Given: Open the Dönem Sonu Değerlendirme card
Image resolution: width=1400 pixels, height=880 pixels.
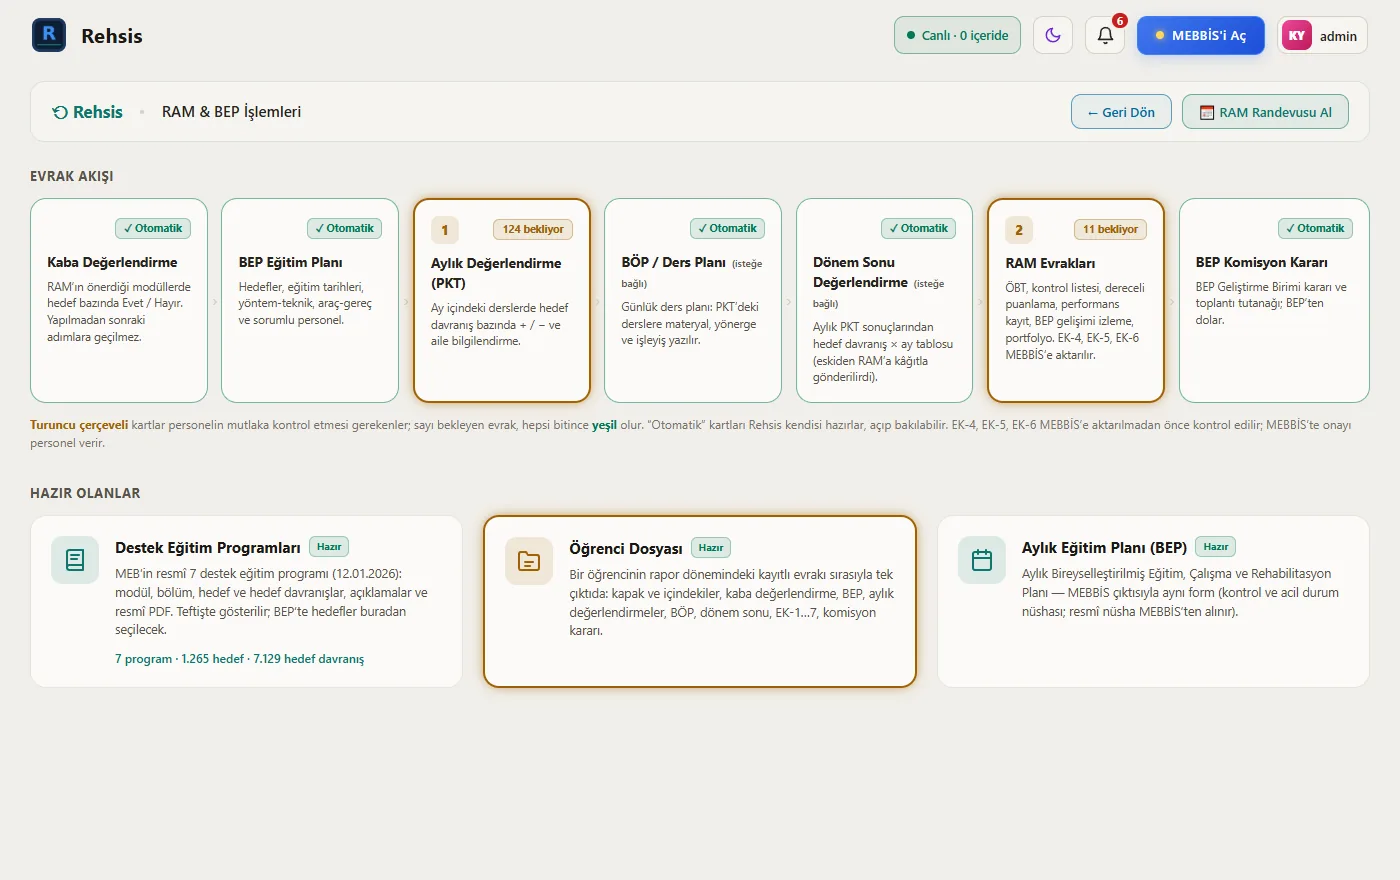Looking at the screenshot, I should (x=884, y=300).
